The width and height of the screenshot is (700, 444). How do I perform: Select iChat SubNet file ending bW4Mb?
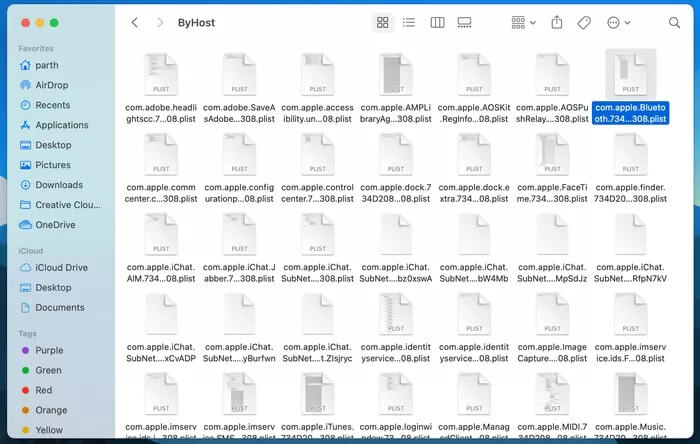click(474, 234)
